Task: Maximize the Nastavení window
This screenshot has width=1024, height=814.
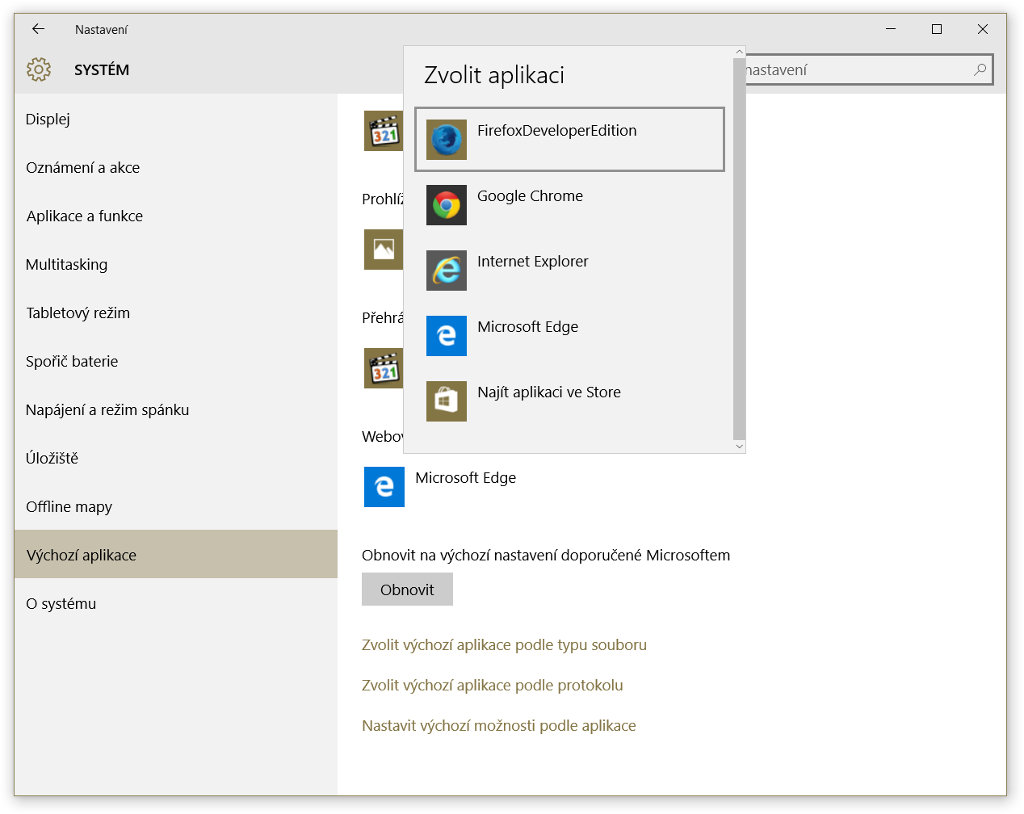Action: pyautogui.click(x=936, y=29)
